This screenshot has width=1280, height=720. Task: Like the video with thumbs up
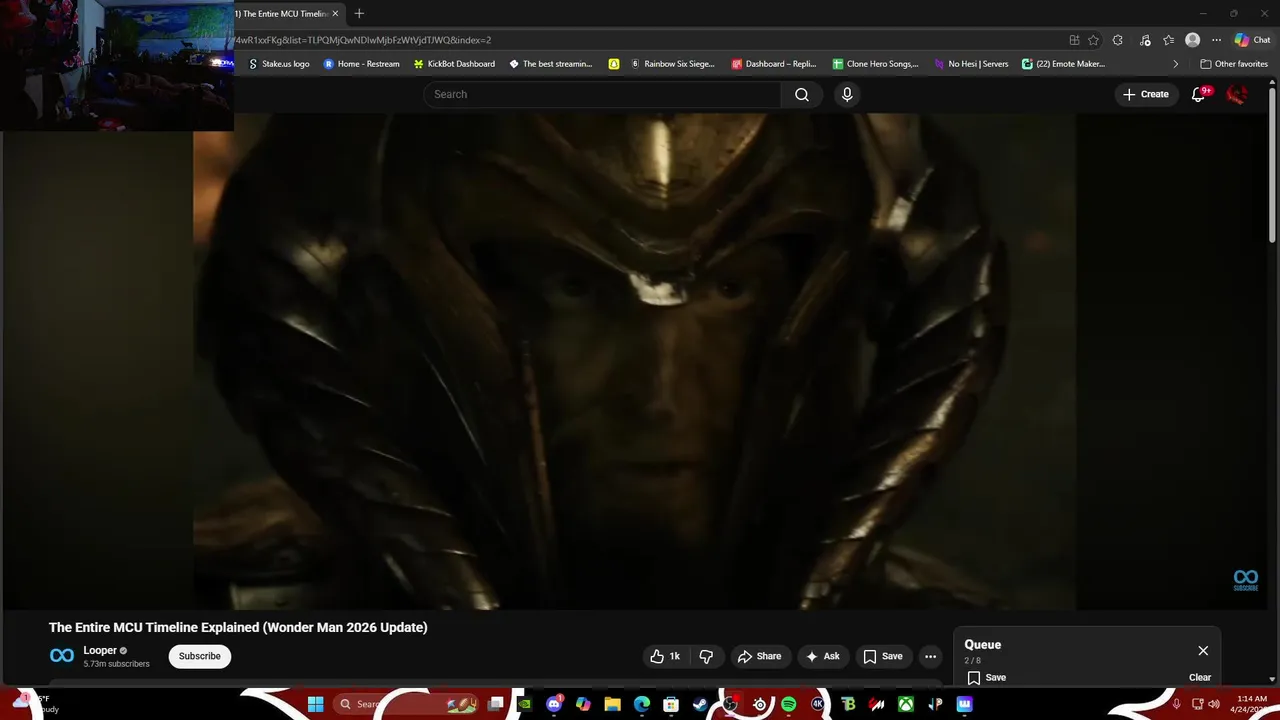[665, 656]
